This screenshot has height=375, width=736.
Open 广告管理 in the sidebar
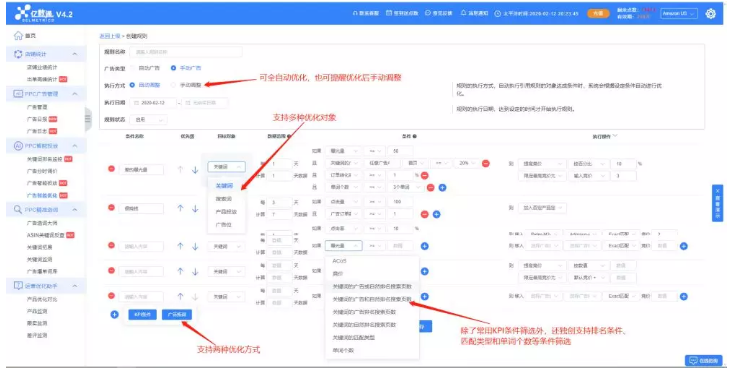(37, 107)
